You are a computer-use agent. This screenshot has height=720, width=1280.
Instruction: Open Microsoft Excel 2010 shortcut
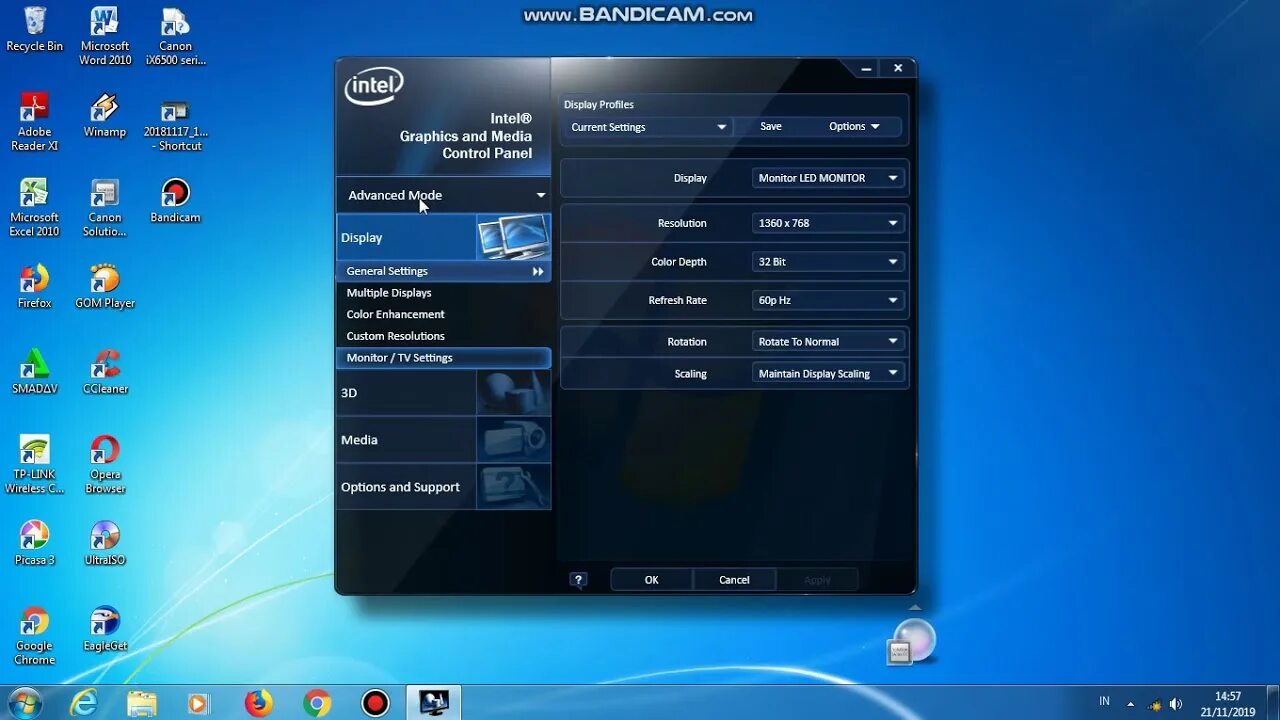pos(34,208)
